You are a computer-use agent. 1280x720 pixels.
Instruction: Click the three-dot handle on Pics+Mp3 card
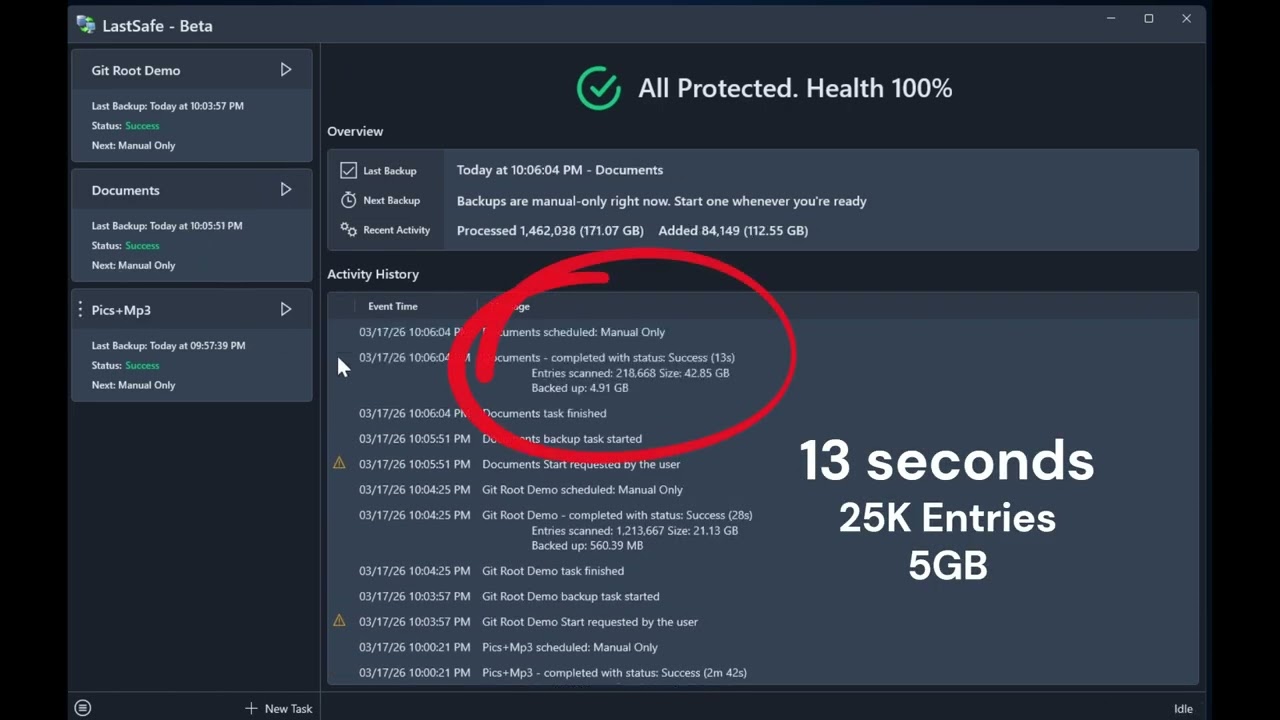[80, 310]
